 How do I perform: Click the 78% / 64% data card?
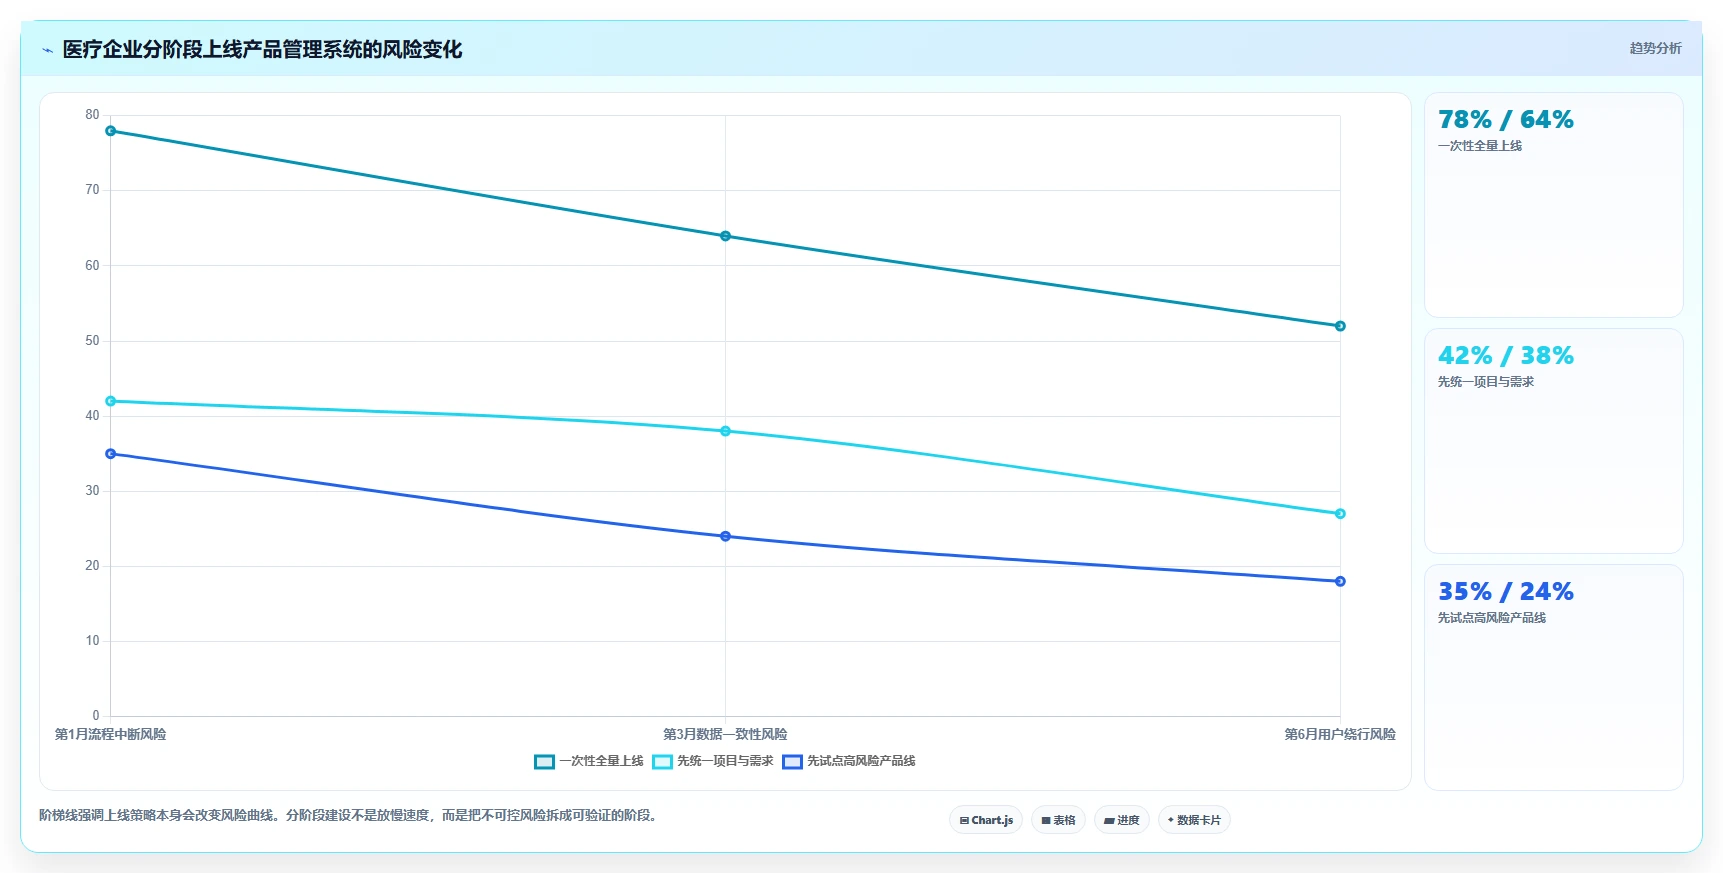[x=1554, y=205]
